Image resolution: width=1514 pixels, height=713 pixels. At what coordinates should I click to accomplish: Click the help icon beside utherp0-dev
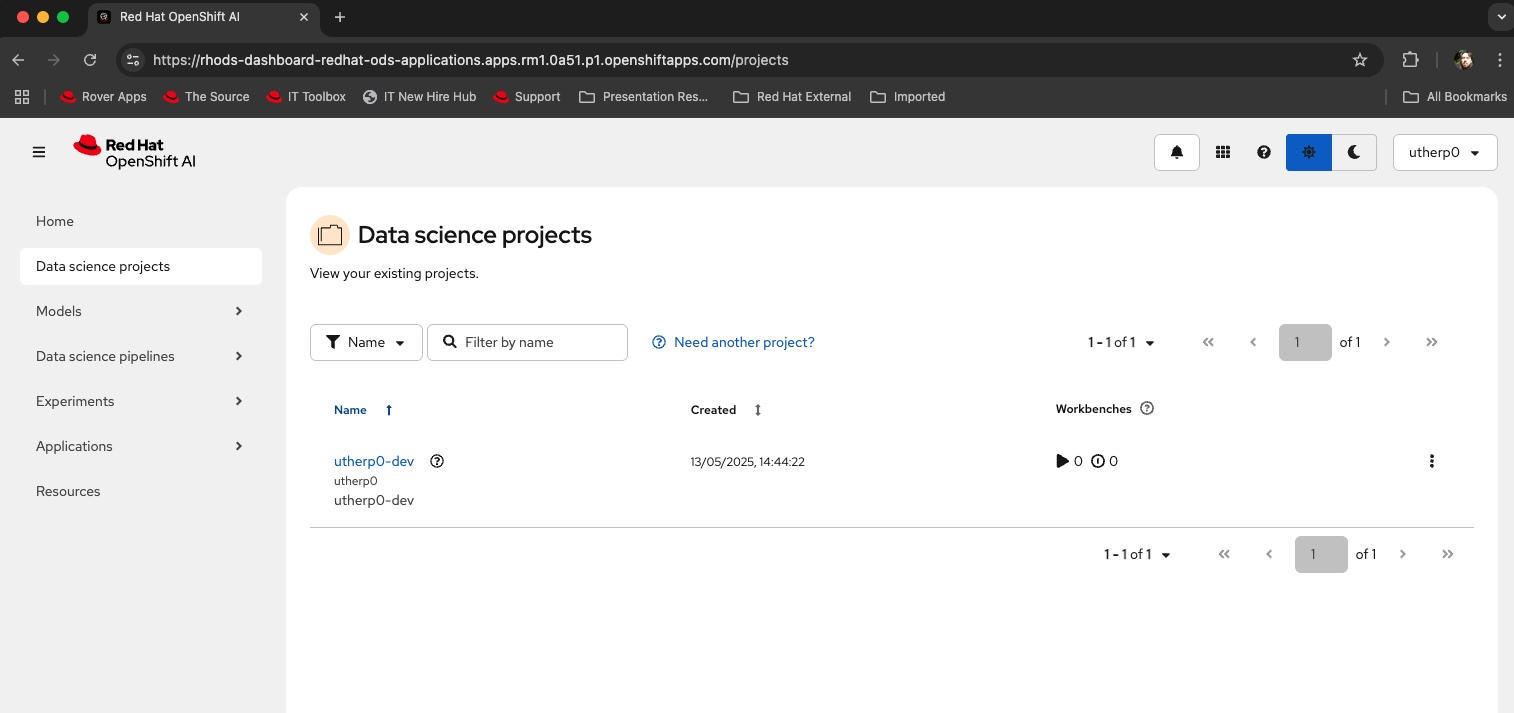click(x=437, y=461)
